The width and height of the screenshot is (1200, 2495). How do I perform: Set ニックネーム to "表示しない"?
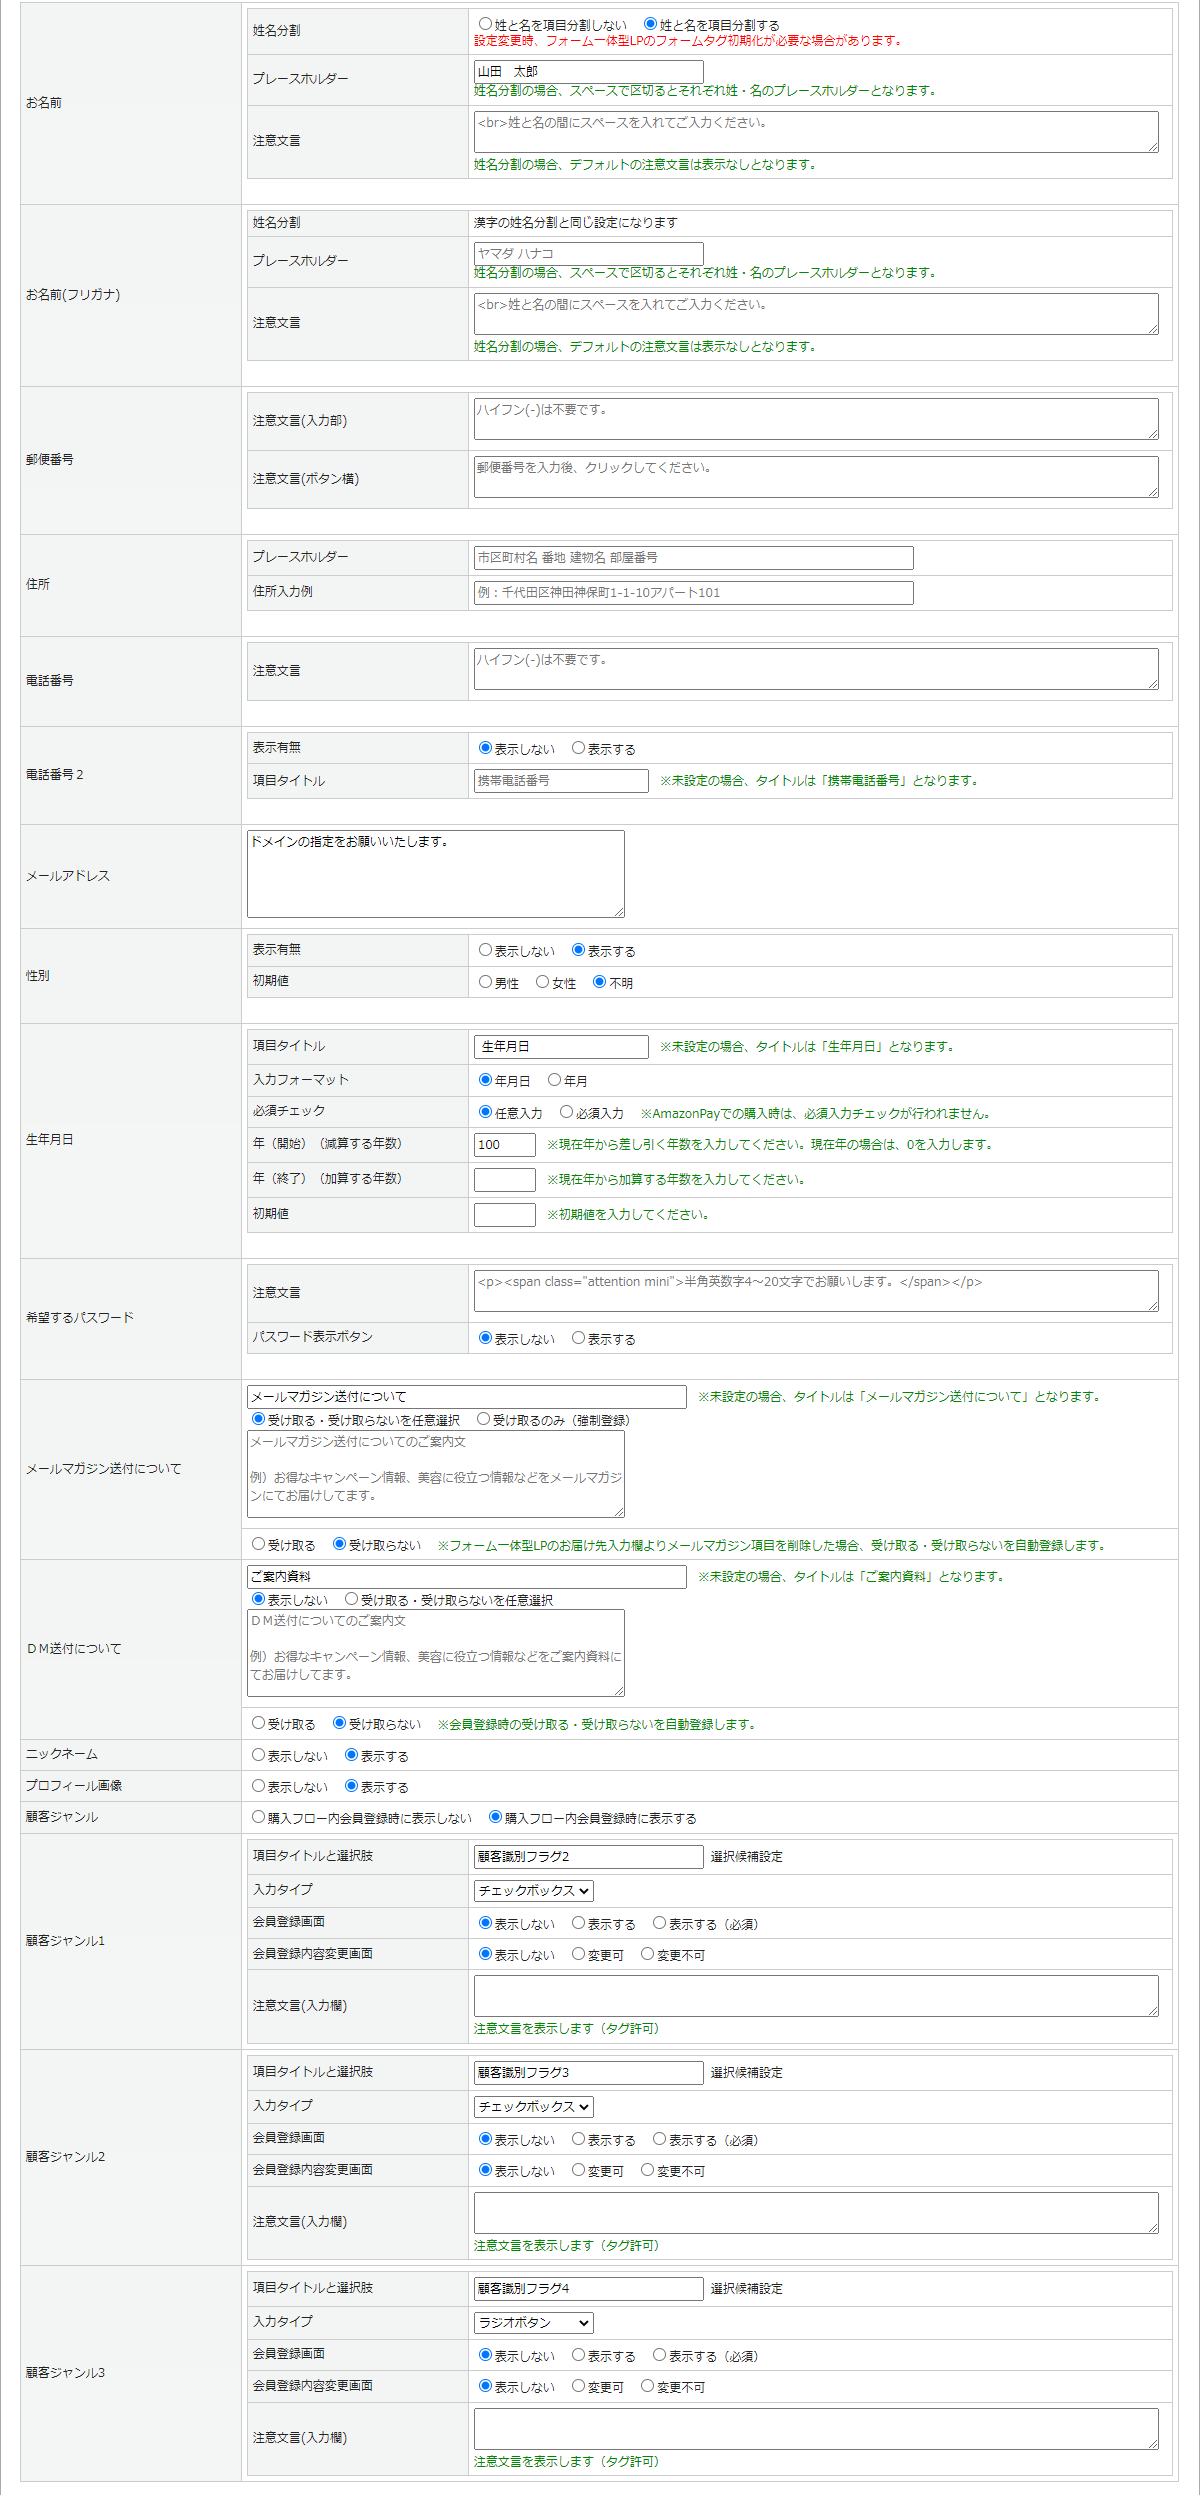[259, 1755]
